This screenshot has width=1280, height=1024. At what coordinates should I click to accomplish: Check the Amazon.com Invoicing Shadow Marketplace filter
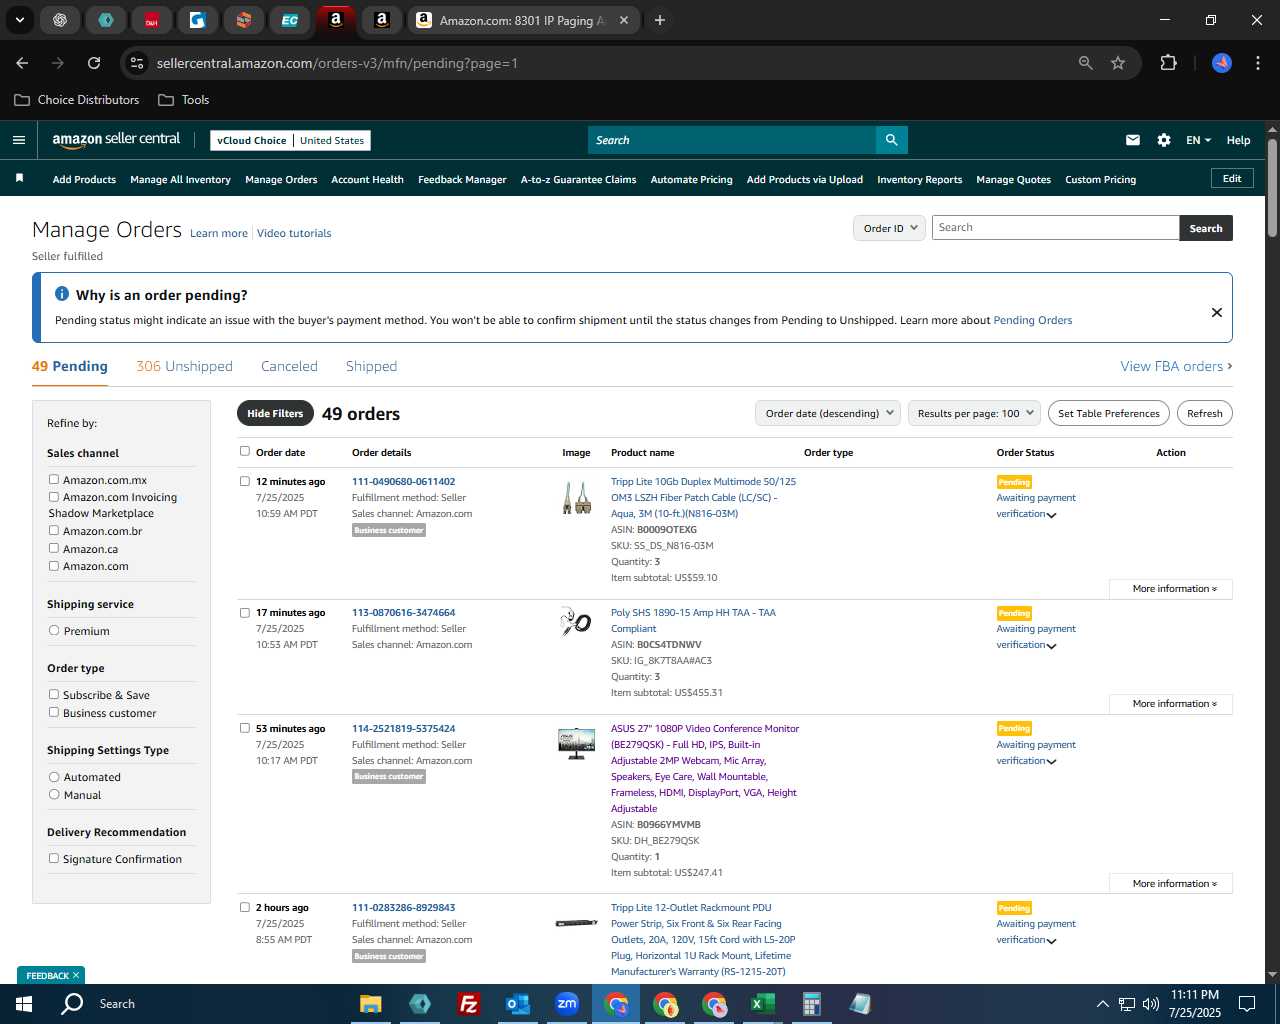pos(54,497)
